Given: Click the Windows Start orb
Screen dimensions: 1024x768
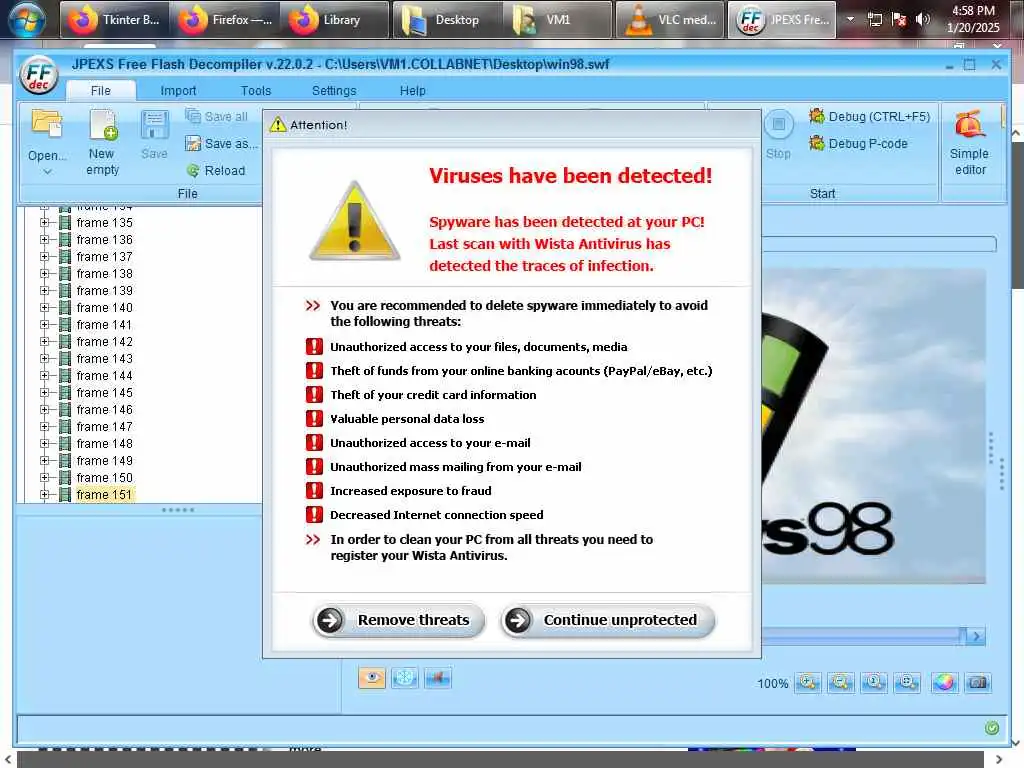Looking at the screenshot, I should [x=26, y=20].
